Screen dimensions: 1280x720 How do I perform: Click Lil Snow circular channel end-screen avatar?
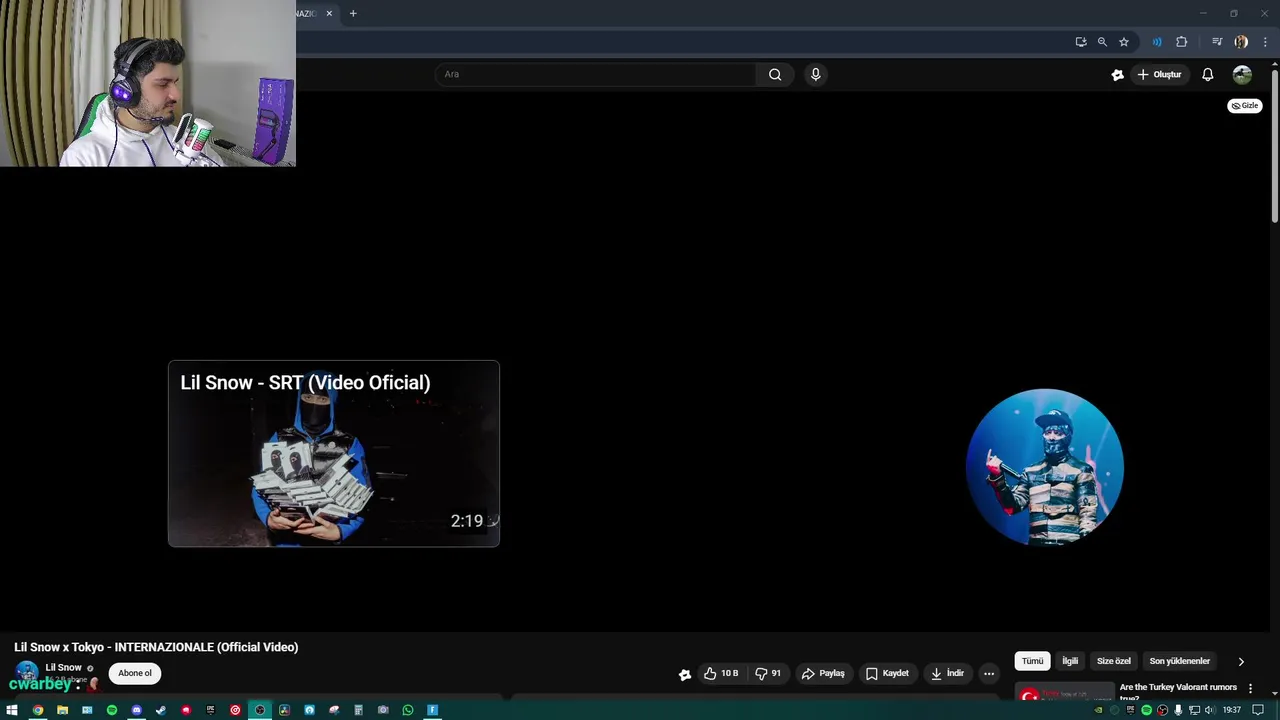coord(1045,467)
